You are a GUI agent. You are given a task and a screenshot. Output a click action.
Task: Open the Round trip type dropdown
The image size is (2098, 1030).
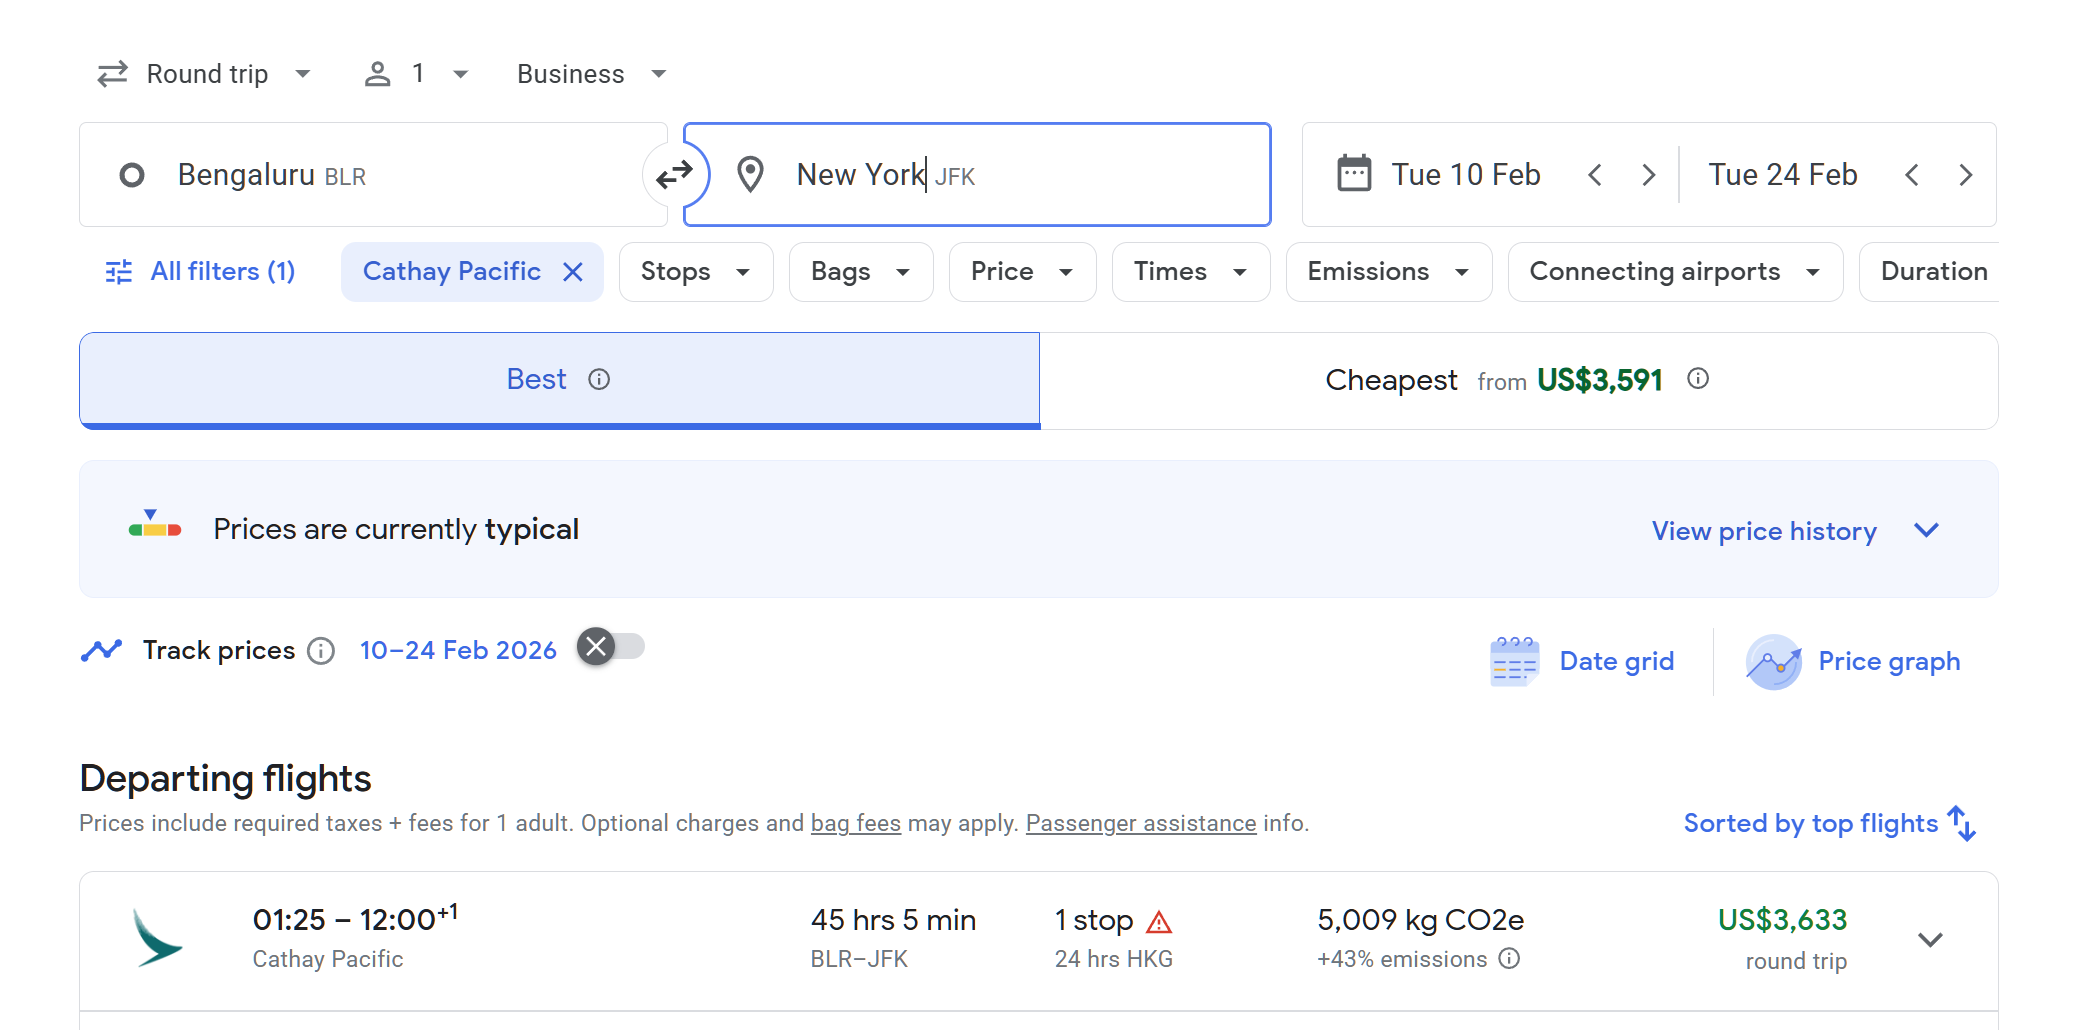[x=205, y=74]
